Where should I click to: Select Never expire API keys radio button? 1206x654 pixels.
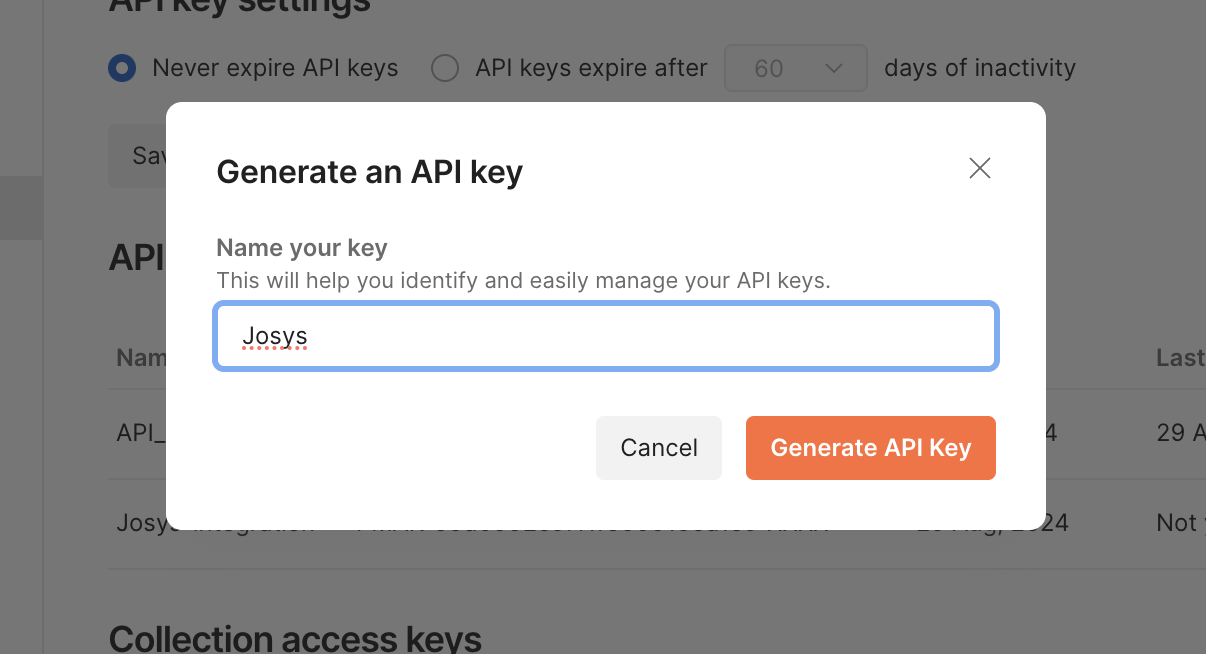pos(122,68)
